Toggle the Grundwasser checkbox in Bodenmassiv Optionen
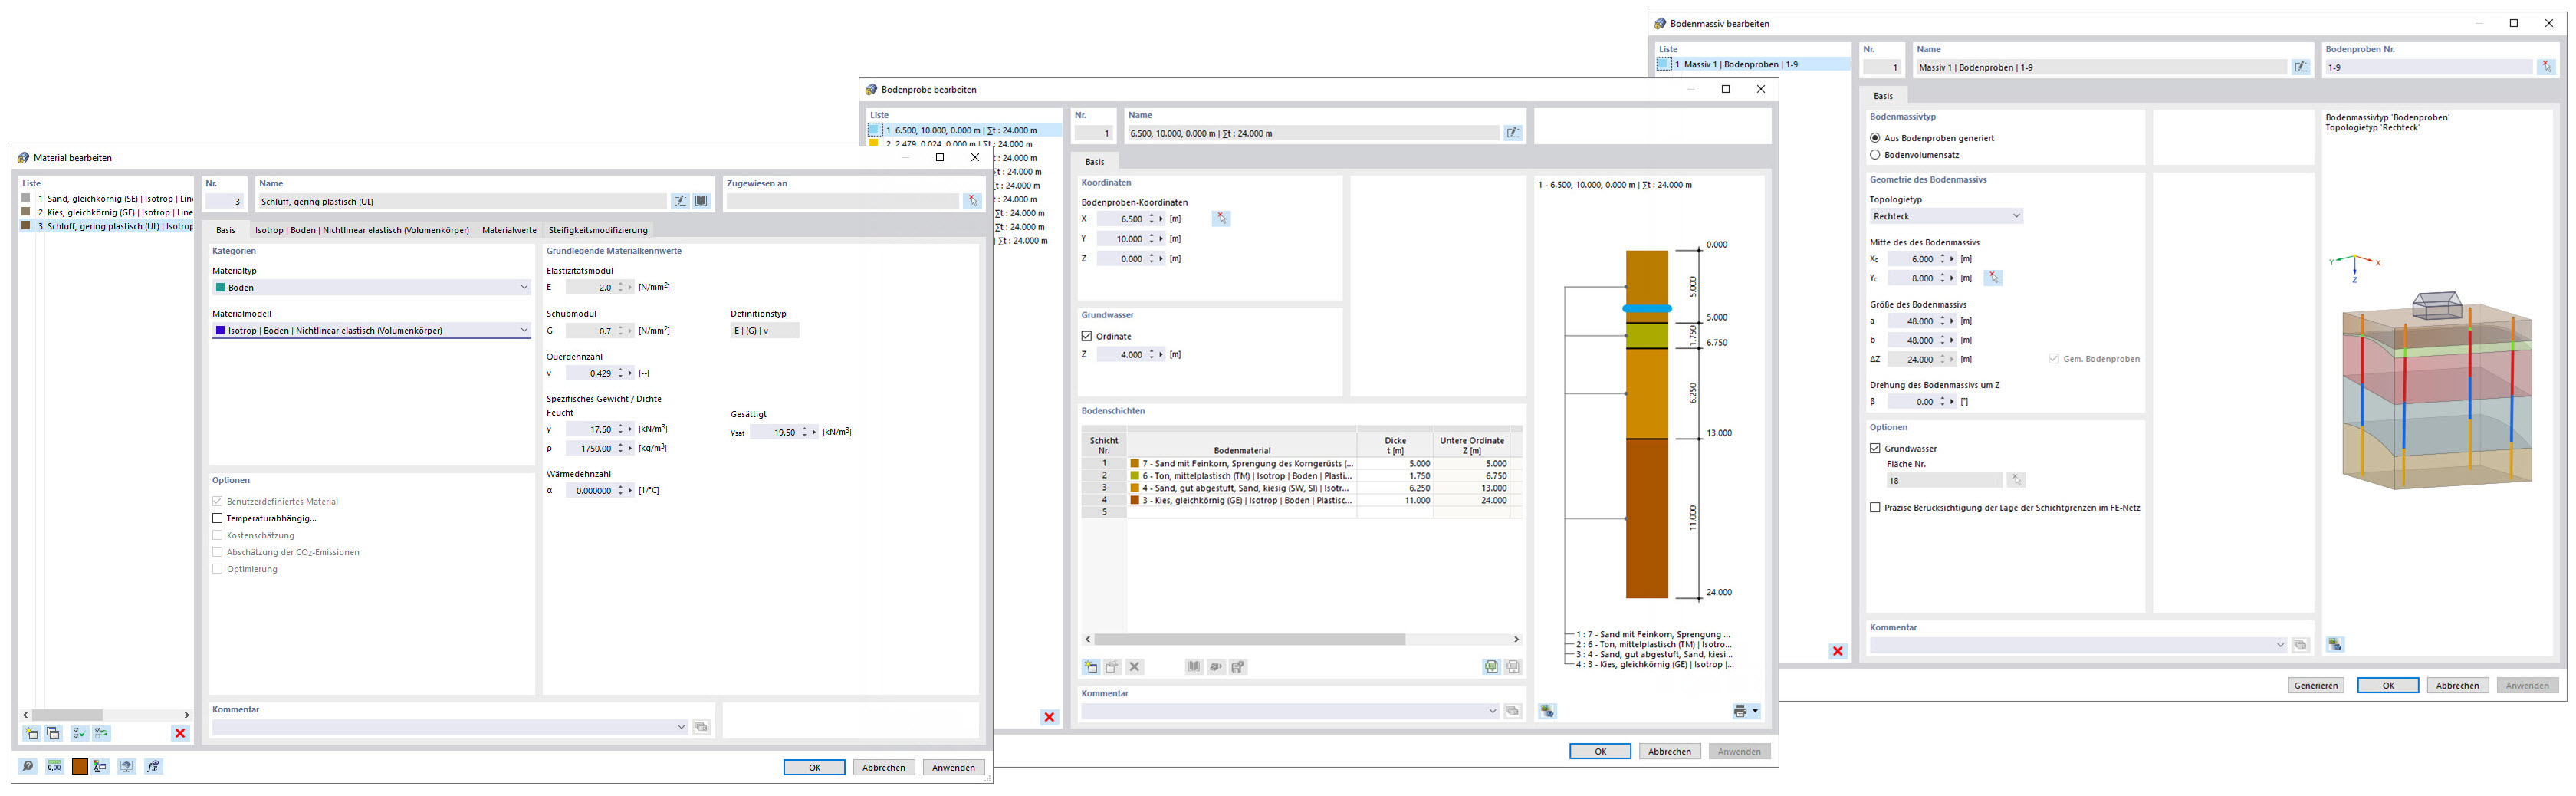 (1875, 448)
